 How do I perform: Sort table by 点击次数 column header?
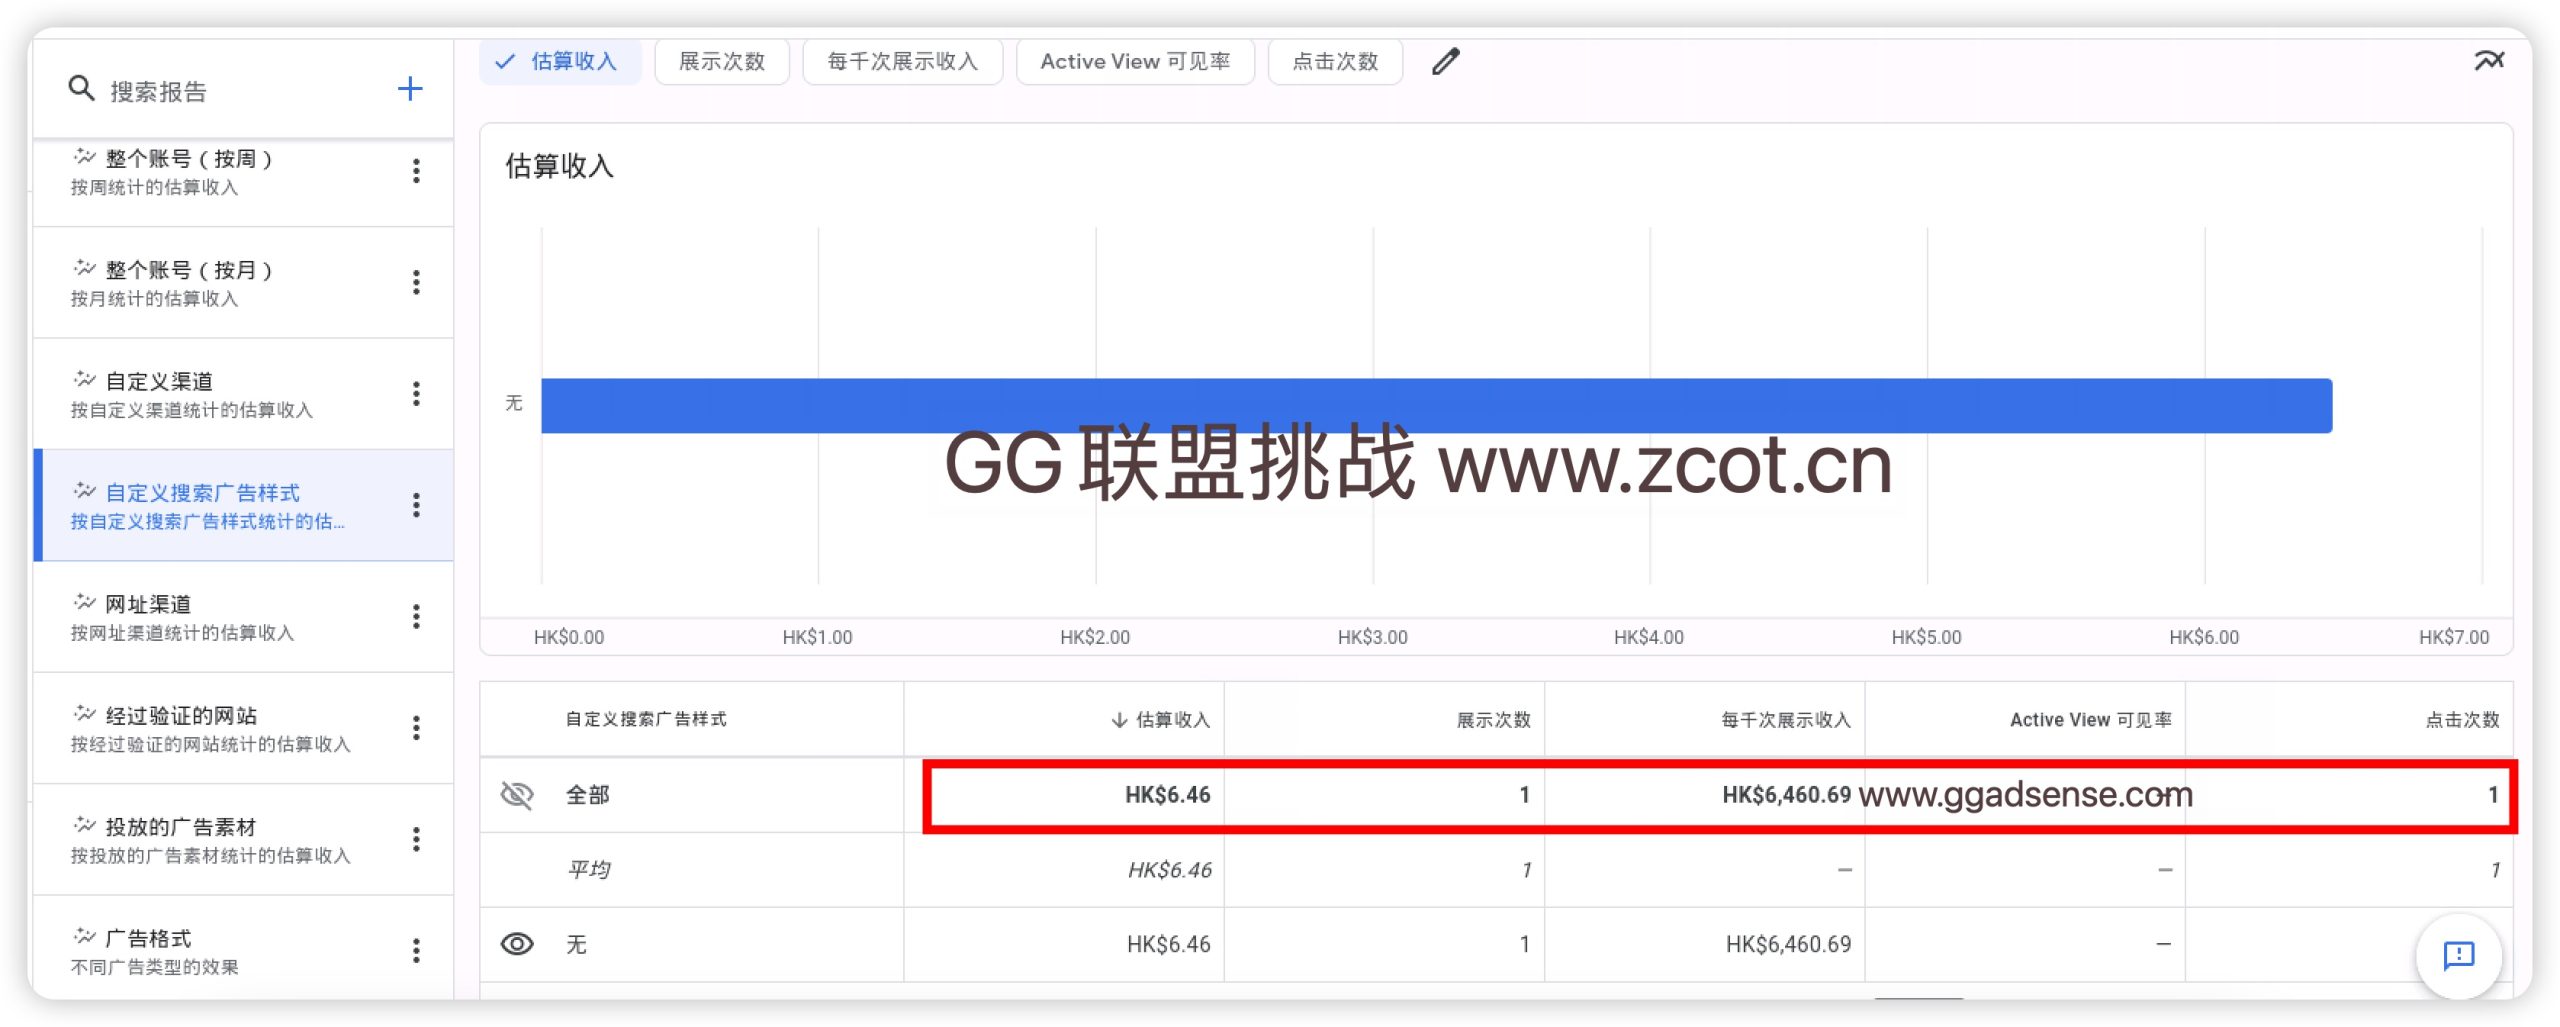(2462, 720)
